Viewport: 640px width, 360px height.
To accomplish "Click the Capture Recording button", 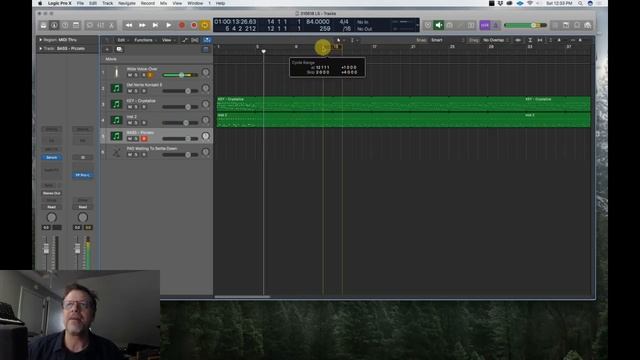I will point(194,25).
